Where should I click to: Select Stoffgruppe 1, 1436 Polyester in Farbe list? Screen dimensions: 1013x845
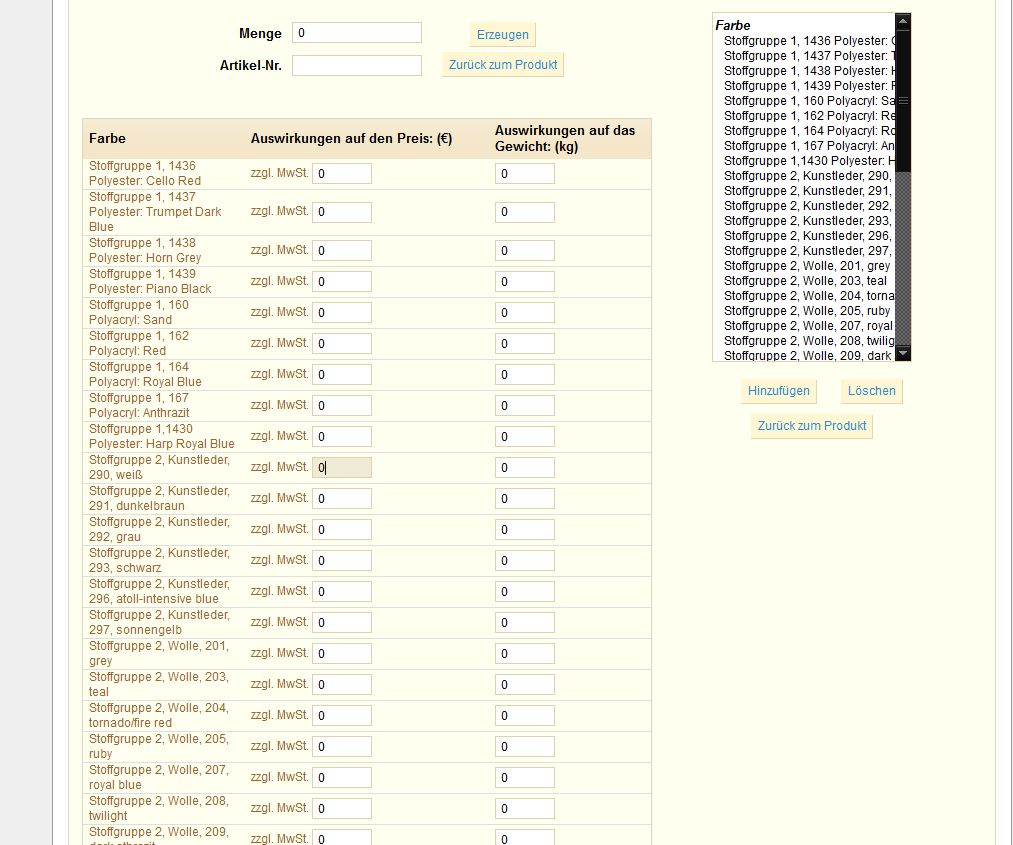[x=809, y=41]
